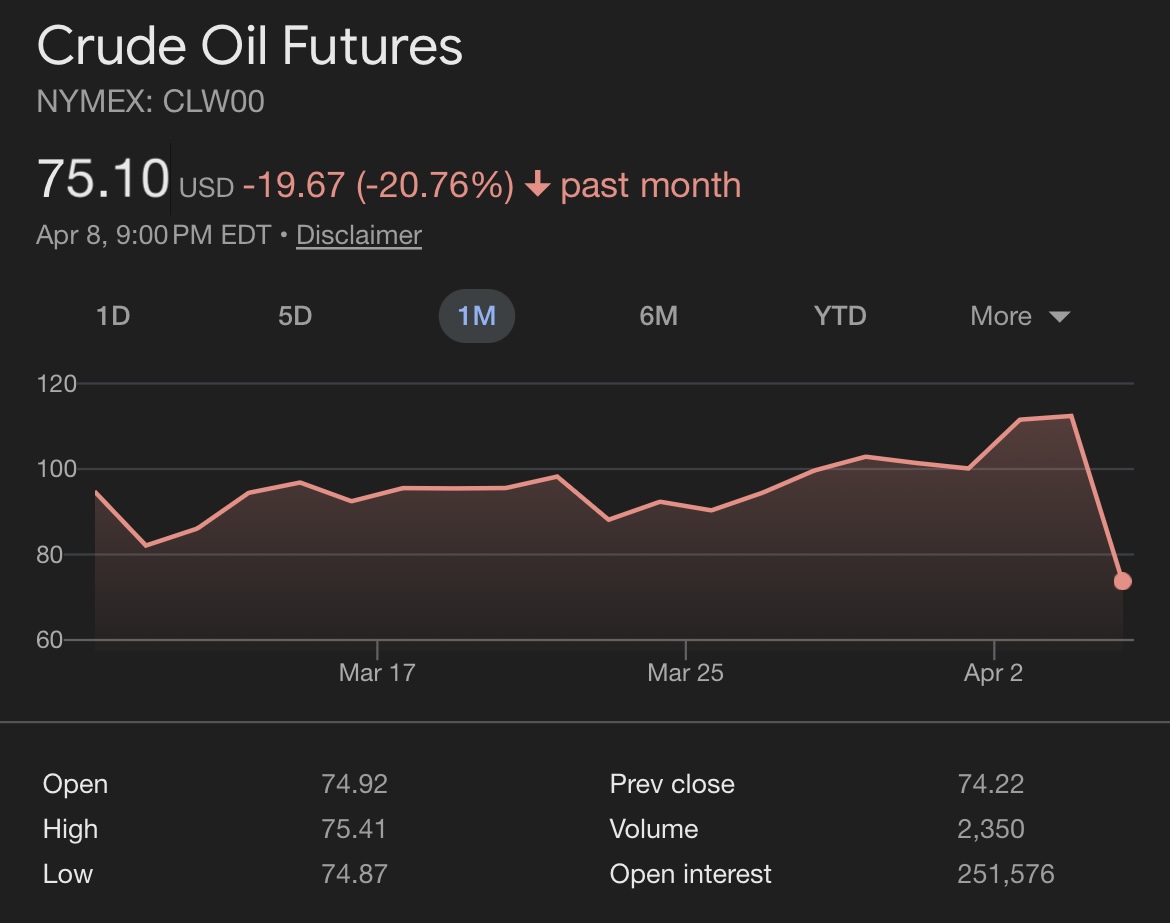Click the Open interest value 251,576
The width and height of the screenshot is (1170, 923).
(1005, 874)
